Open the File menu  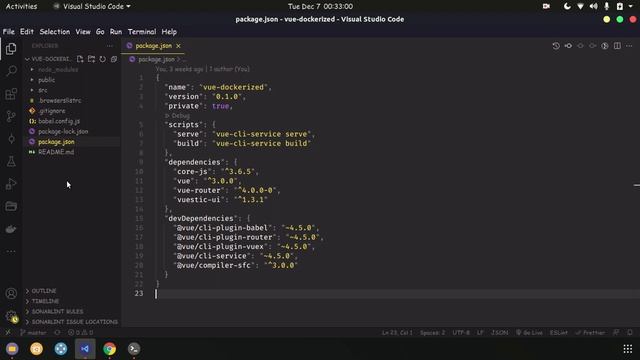[9, 32]
